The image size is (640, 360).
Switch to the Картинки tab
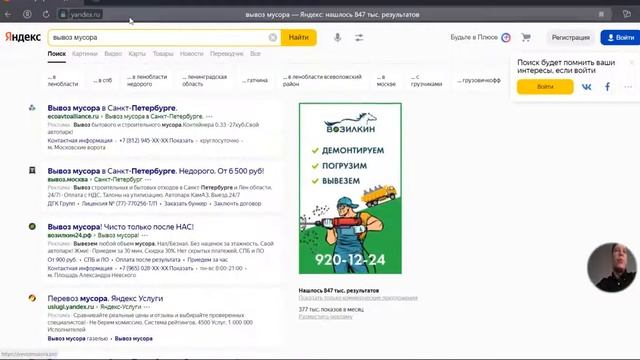pos(84,54)
